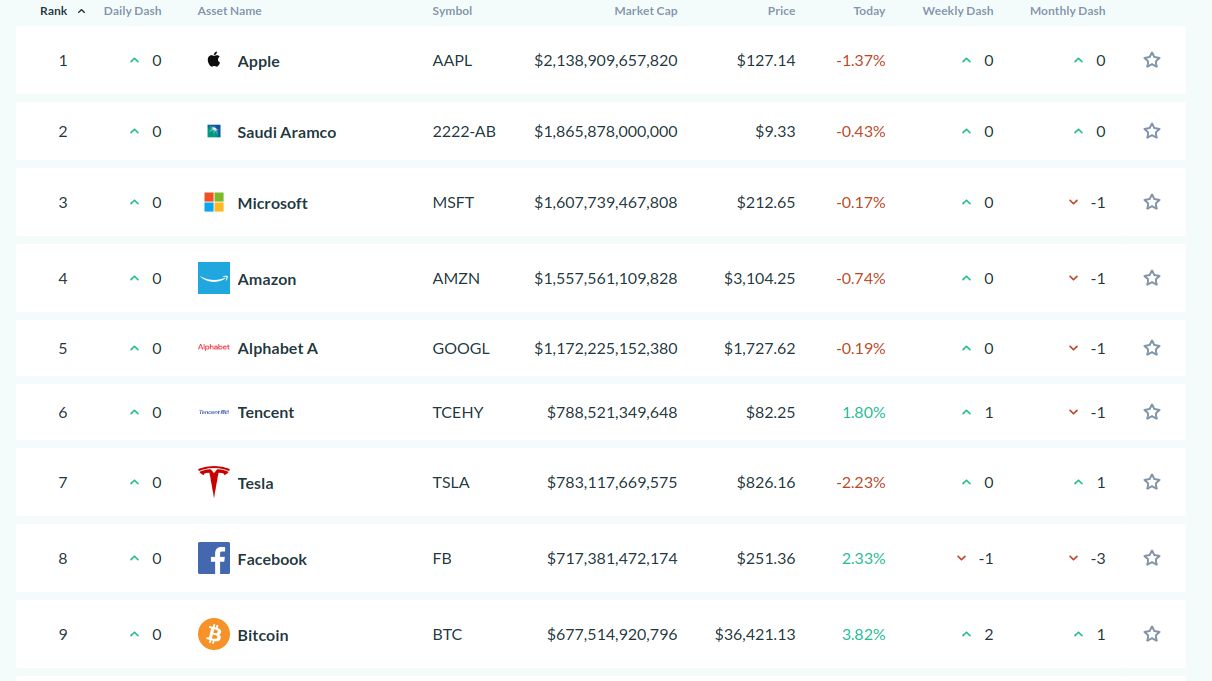Sort the table by Market Cap
The height and width of the screenshot is (681, 1212).
[646, 11]
